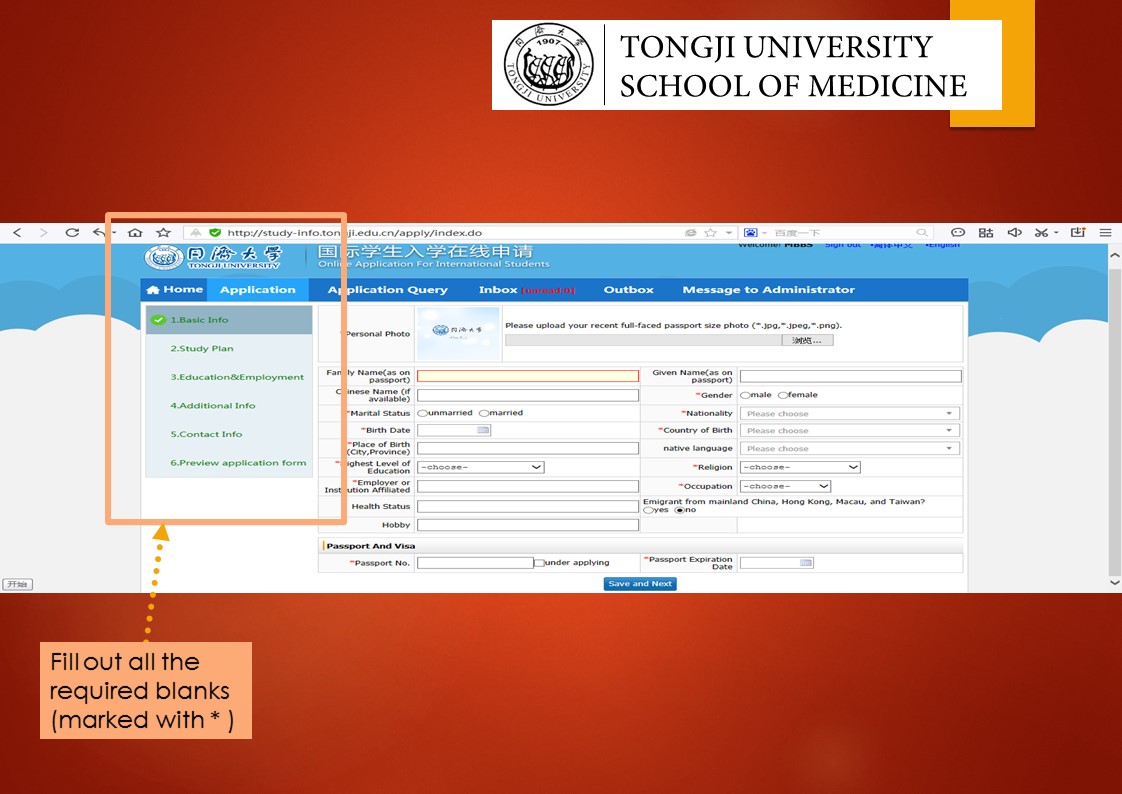Open the Home tab with house icon
1122x794 pixels.
175,290
